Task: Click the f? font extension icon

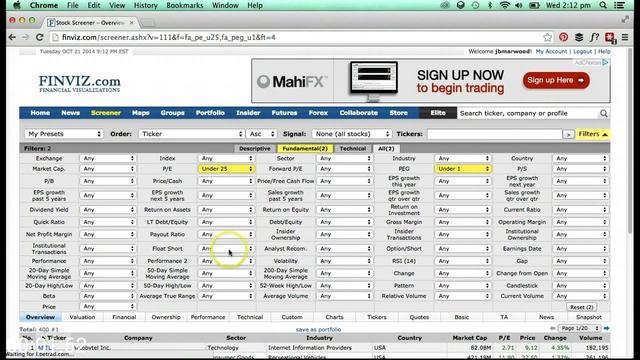Action: [594, 38]
